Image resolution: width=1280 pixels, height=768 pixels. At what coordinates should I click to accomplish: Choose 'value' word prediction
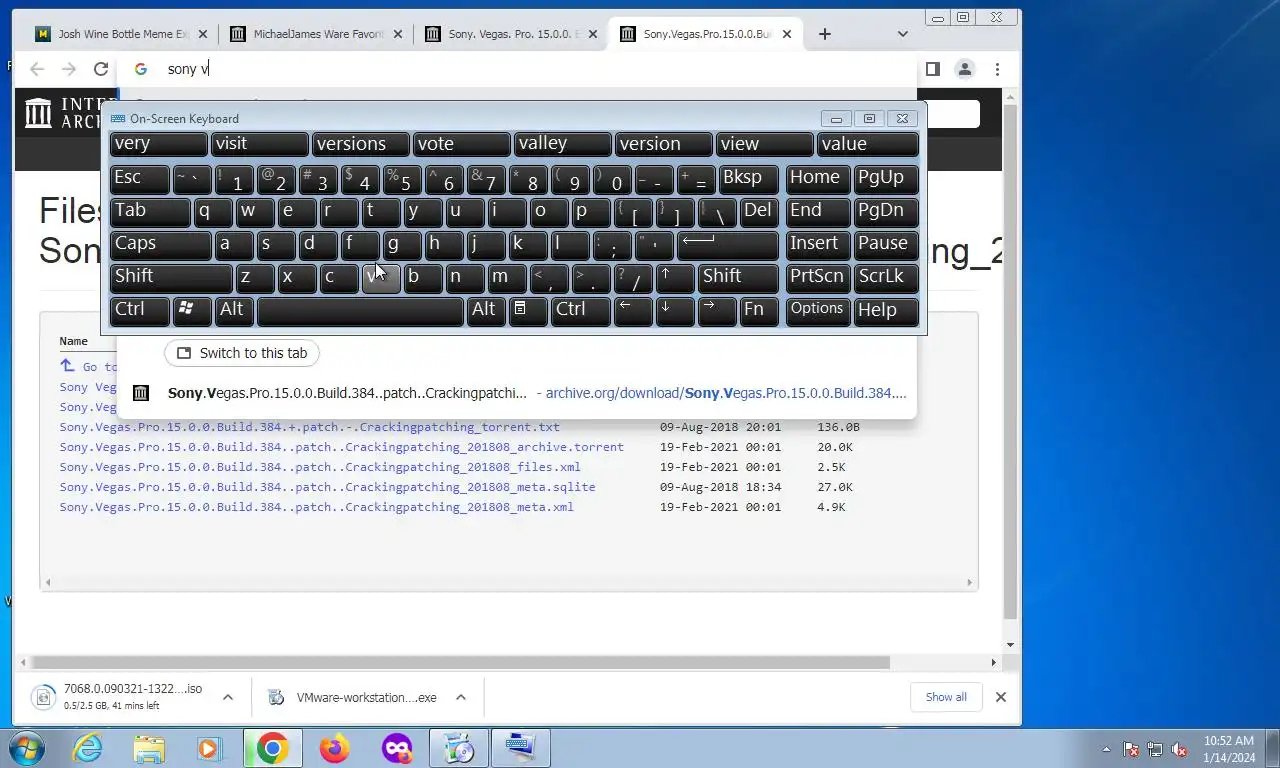click(x=868, y=144)
